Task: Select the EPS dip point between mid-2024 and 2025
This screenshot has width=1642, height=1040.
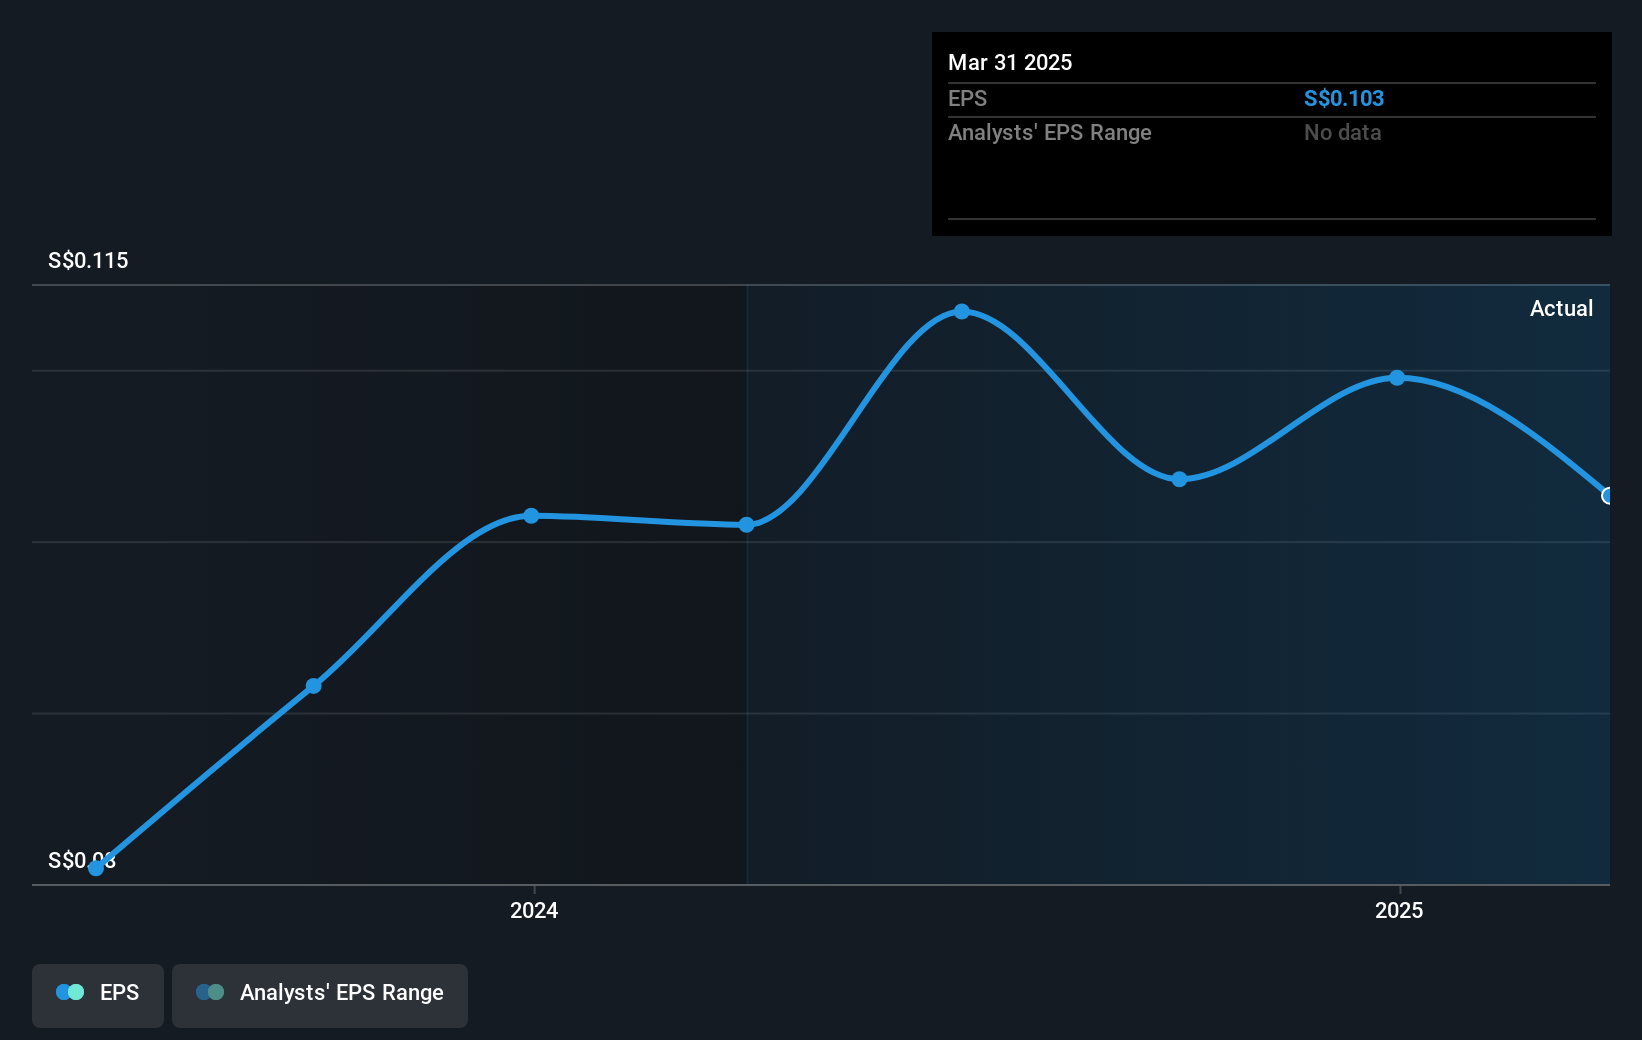Action: tap(1180, 480)
